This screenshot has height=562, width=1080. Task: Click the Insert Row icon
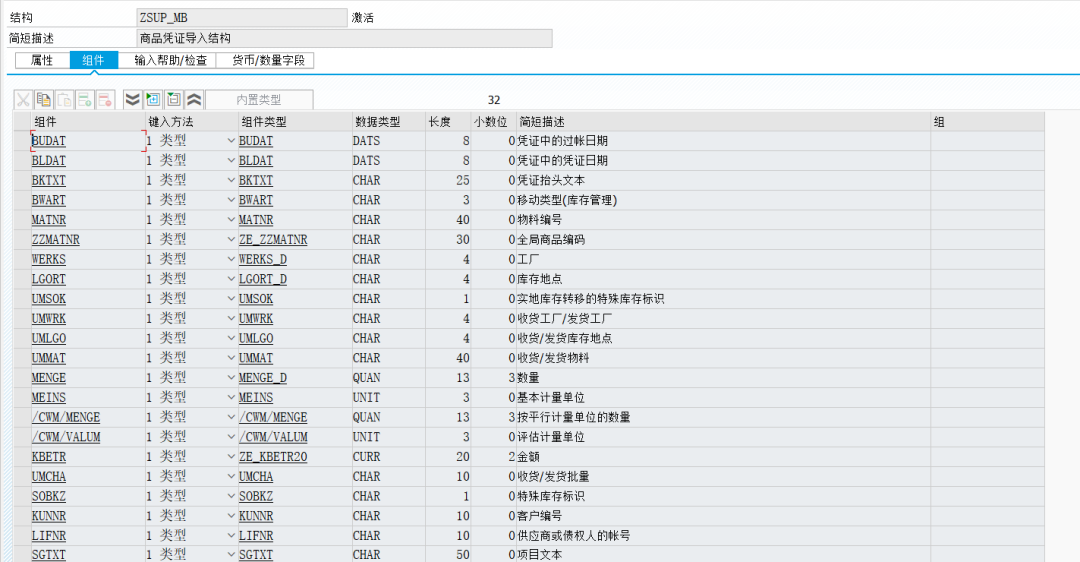pyautogui.click(x=85, y=100)
